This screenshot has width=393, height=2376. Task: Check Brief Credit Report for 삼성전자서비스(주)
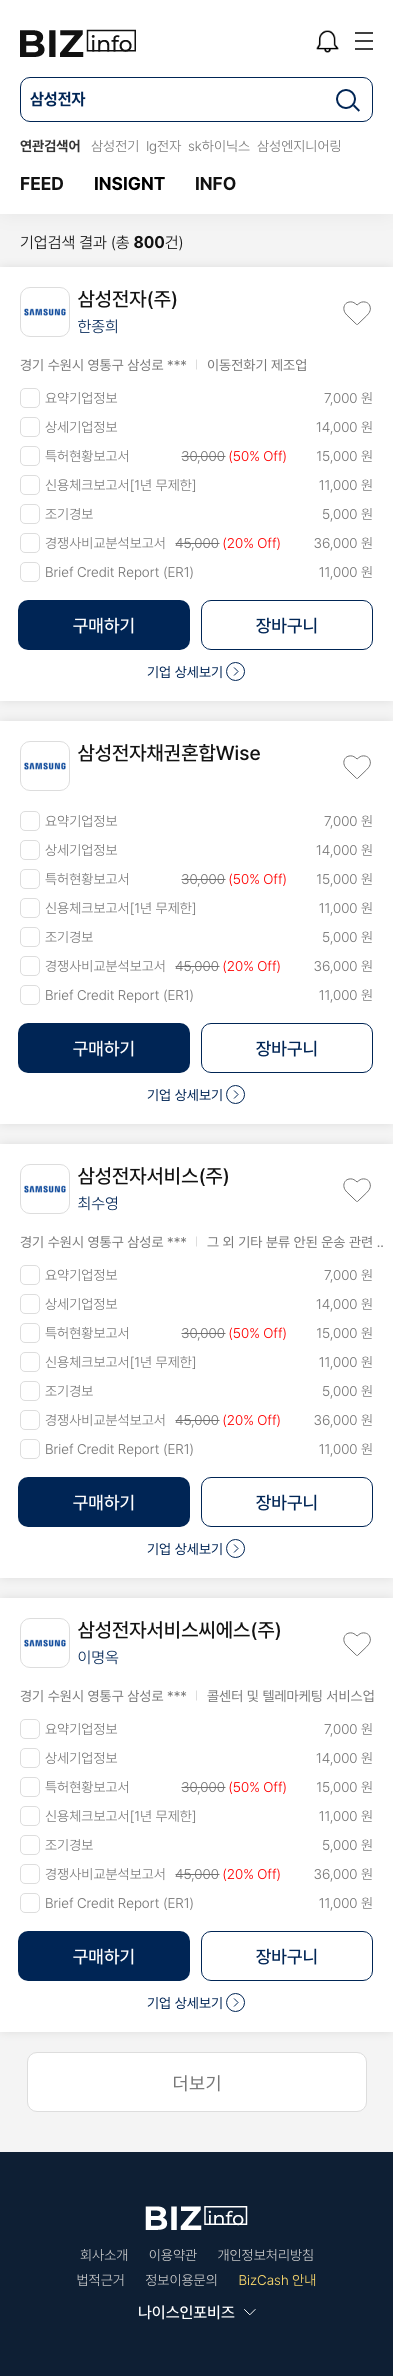[30, 1449]
